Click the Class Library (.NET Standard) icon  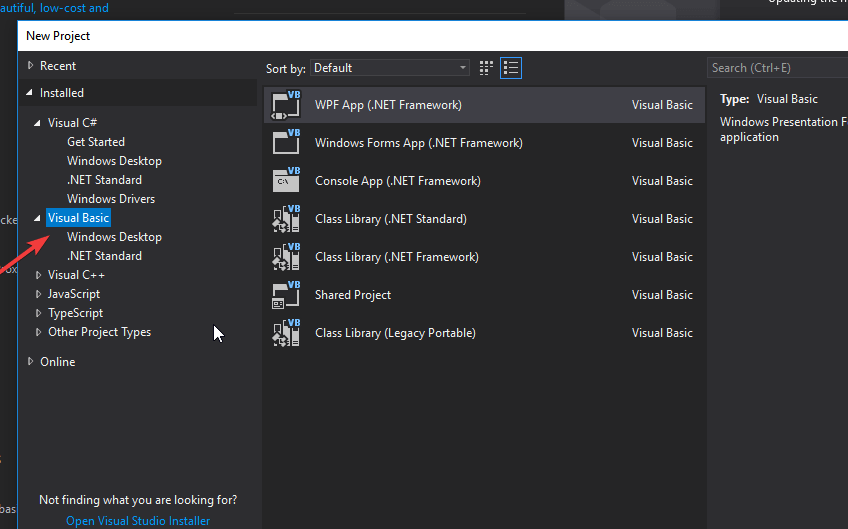point(286,219)
